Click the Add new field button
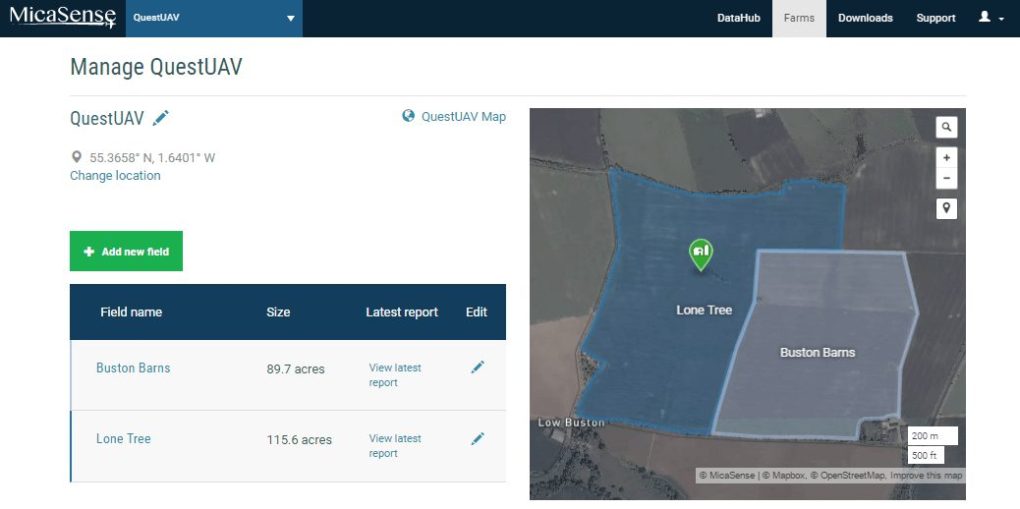Screen dimensions: 1020x509 [126, 251]
